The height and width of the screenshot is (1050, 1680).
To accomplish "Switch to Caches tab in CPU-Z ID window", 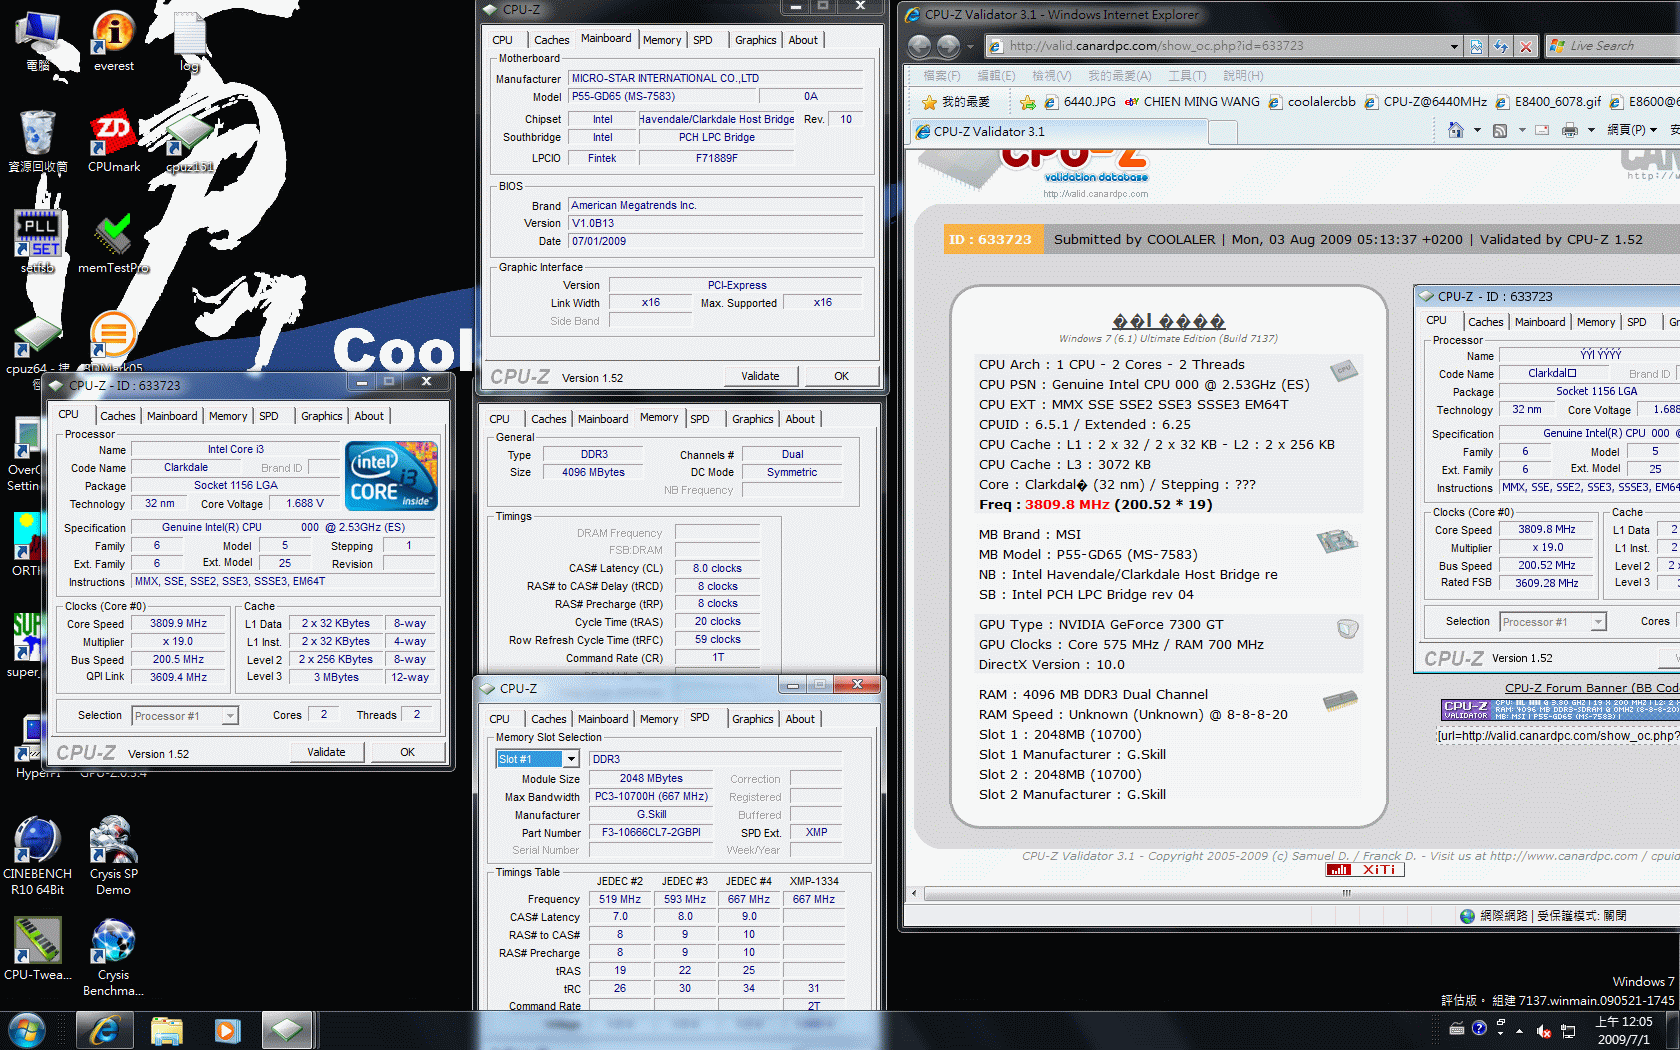I will [x=118, y=416].
